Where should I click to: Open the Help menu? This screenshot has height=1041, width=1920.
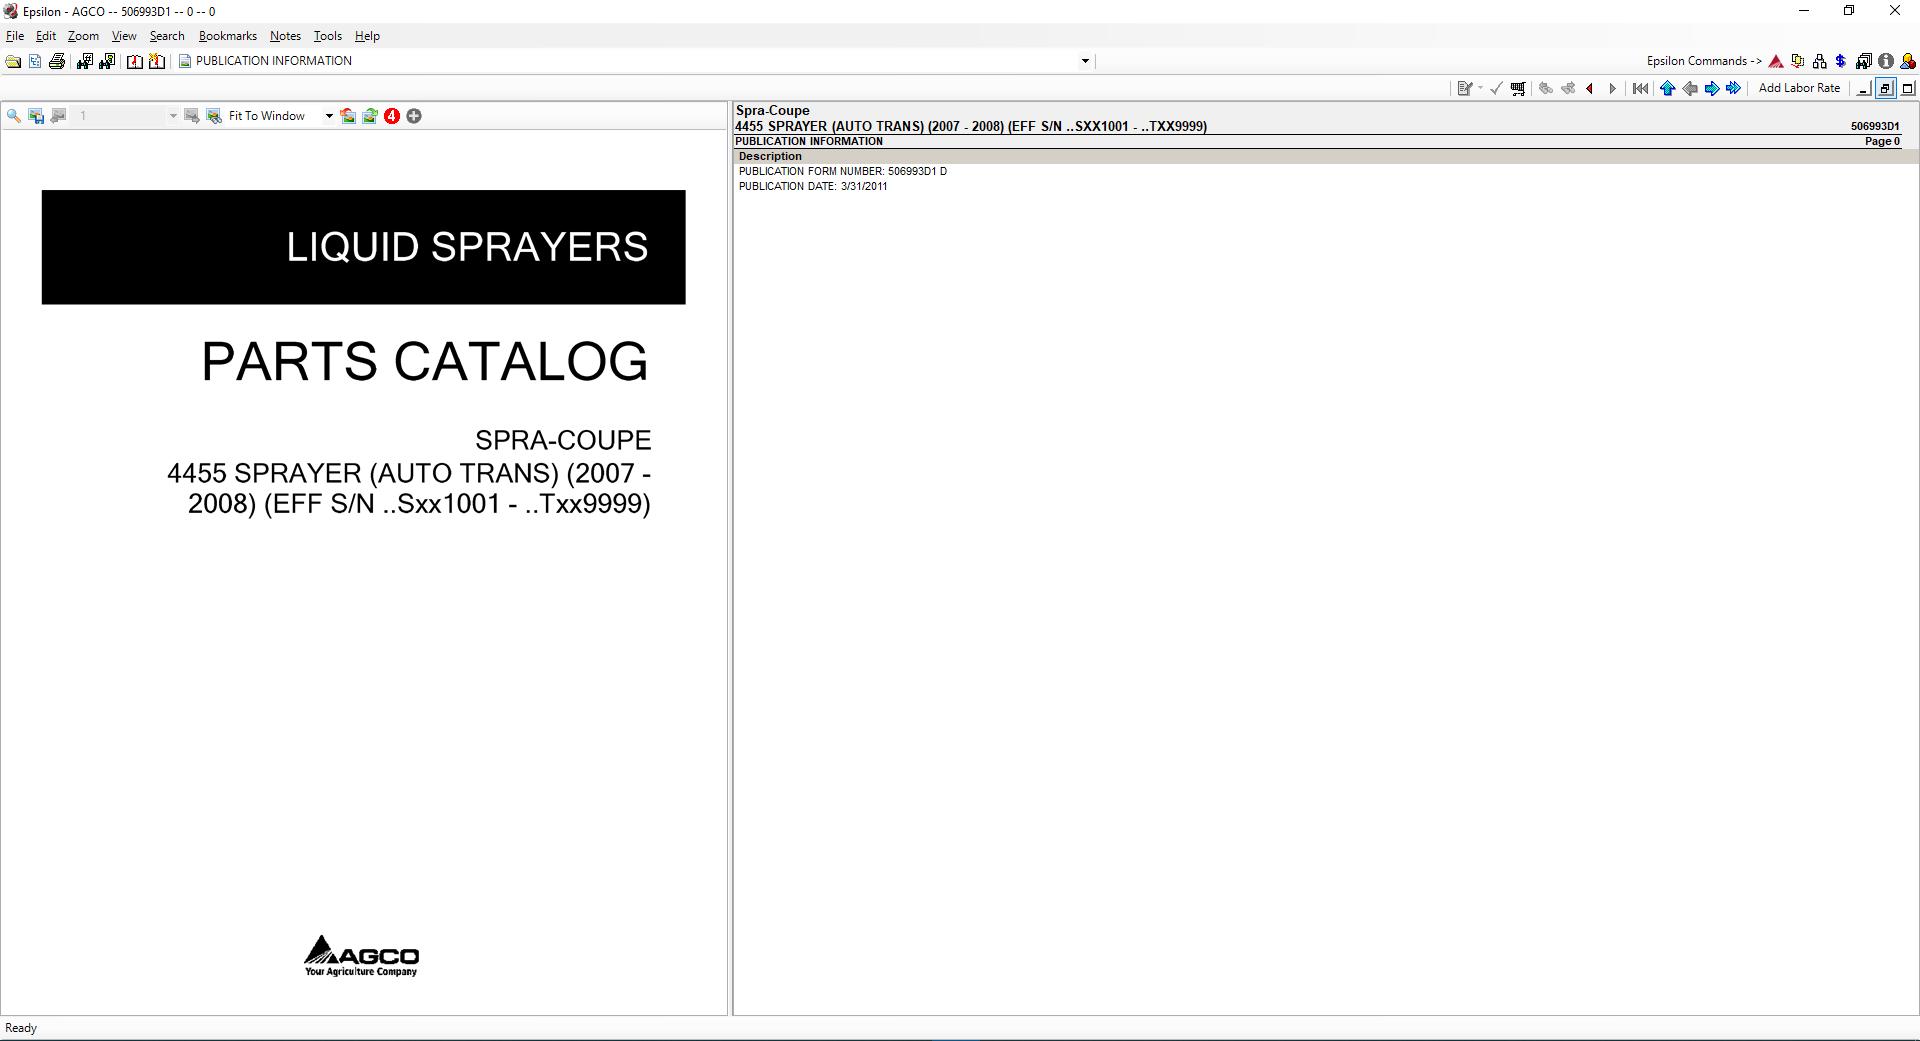(x=367, y=36)
